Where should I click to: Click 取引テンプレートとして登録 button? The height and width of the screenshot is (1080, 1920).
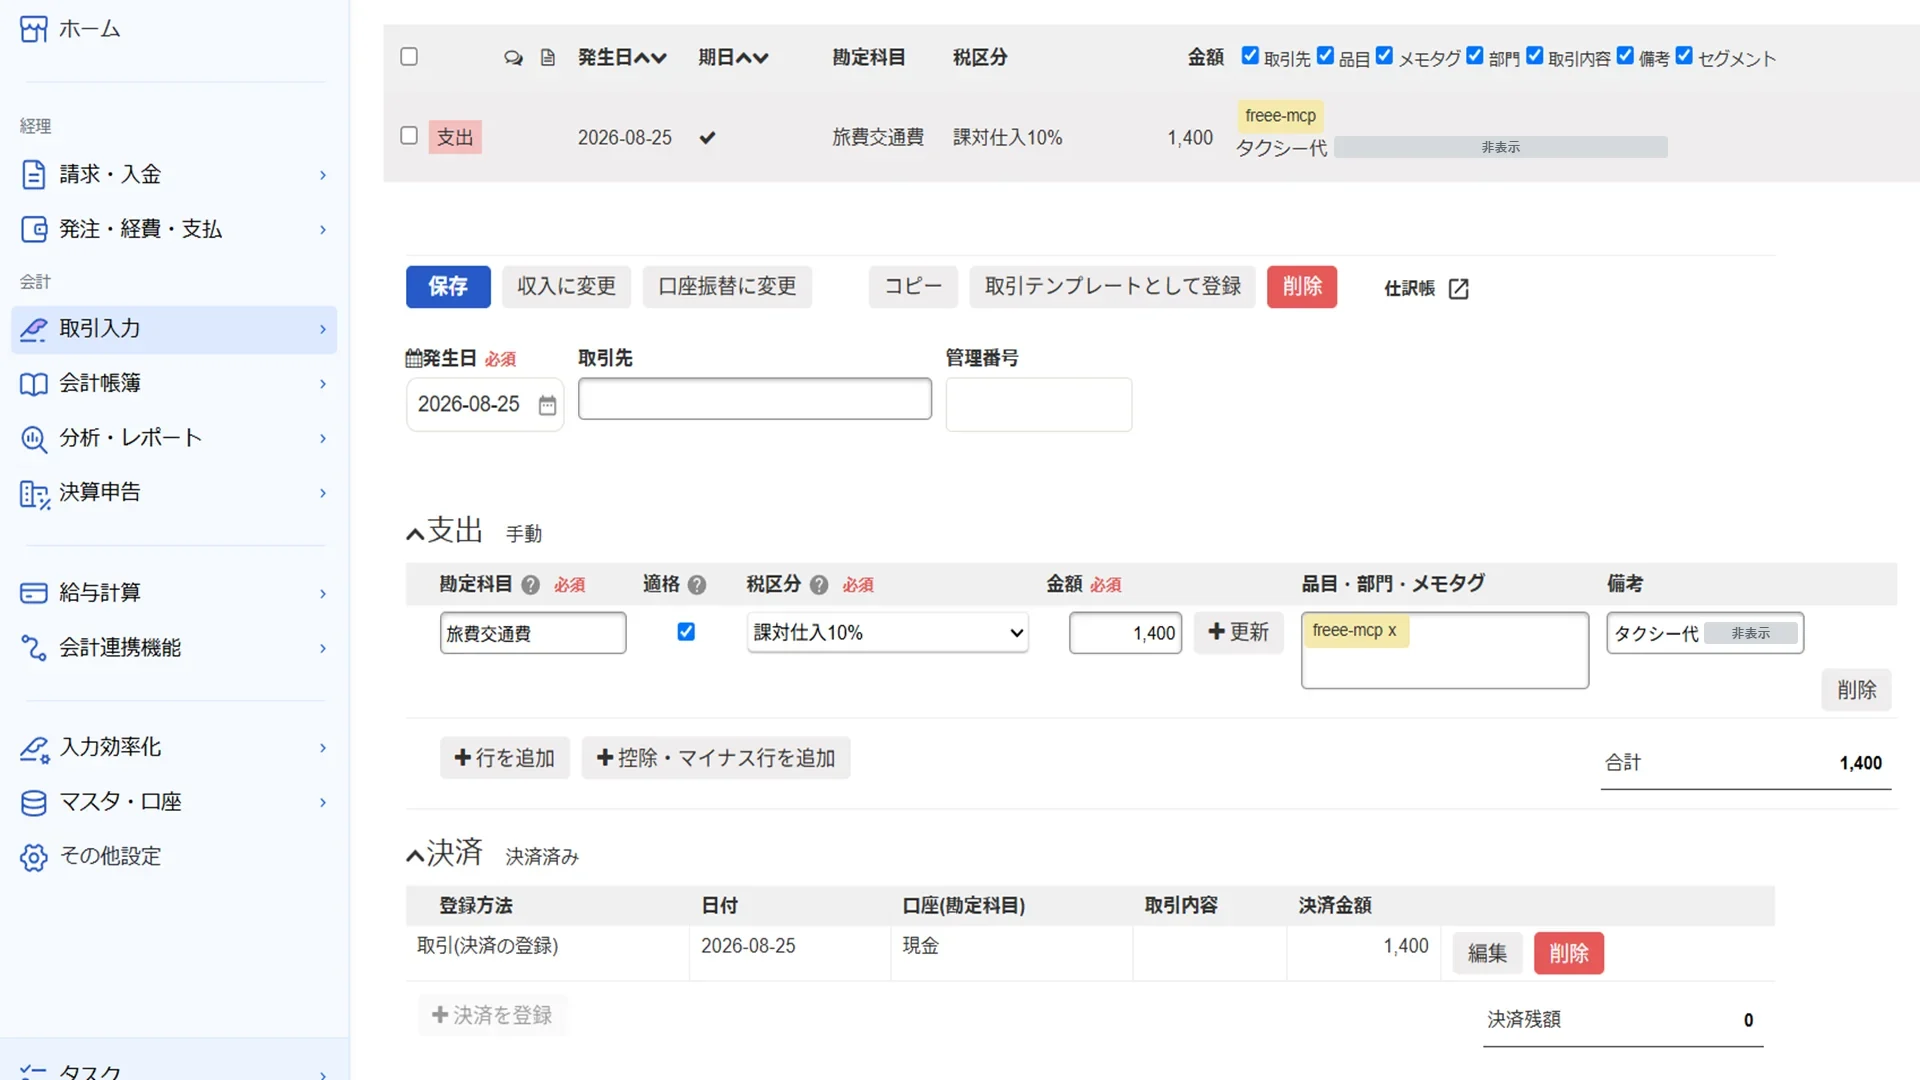(1112, 287)
